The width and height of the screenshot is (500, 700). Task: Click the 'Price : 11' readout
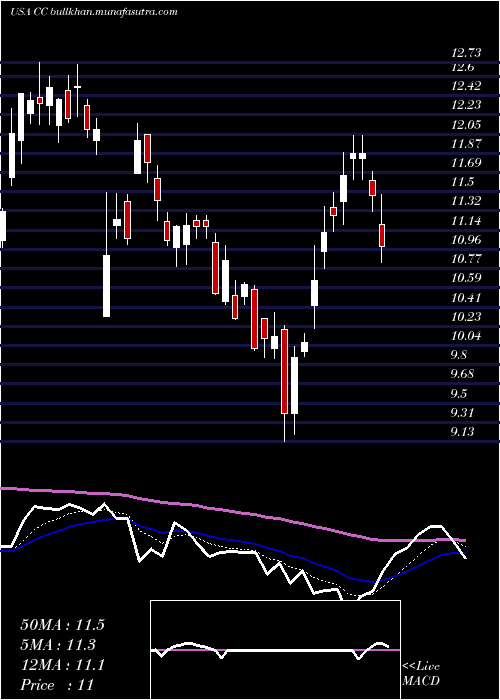tap(57, 685)
